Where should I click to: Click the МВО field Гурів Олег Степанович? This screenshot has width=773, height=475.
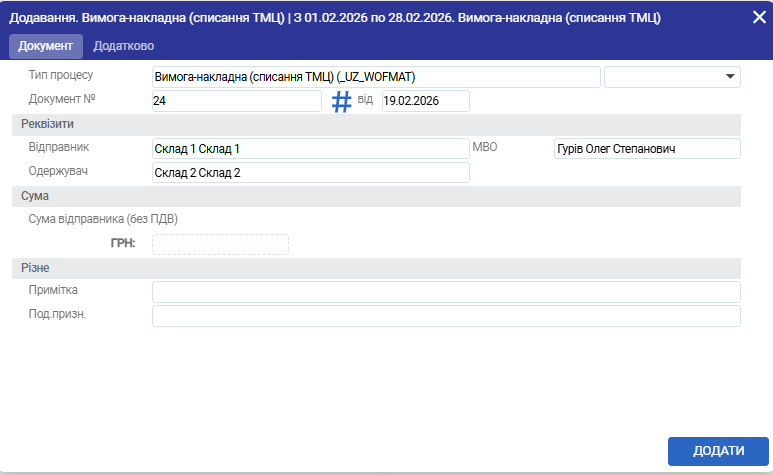[646, 148]
